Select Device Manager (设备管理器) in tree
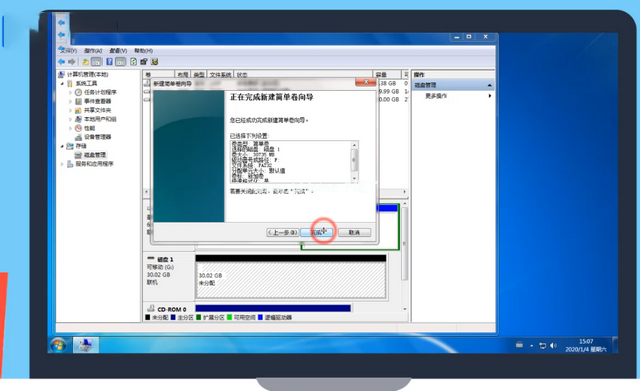Image resolution: width=640 pixels, height=391 pixels. pyautogui.click(x=98, y=137)
